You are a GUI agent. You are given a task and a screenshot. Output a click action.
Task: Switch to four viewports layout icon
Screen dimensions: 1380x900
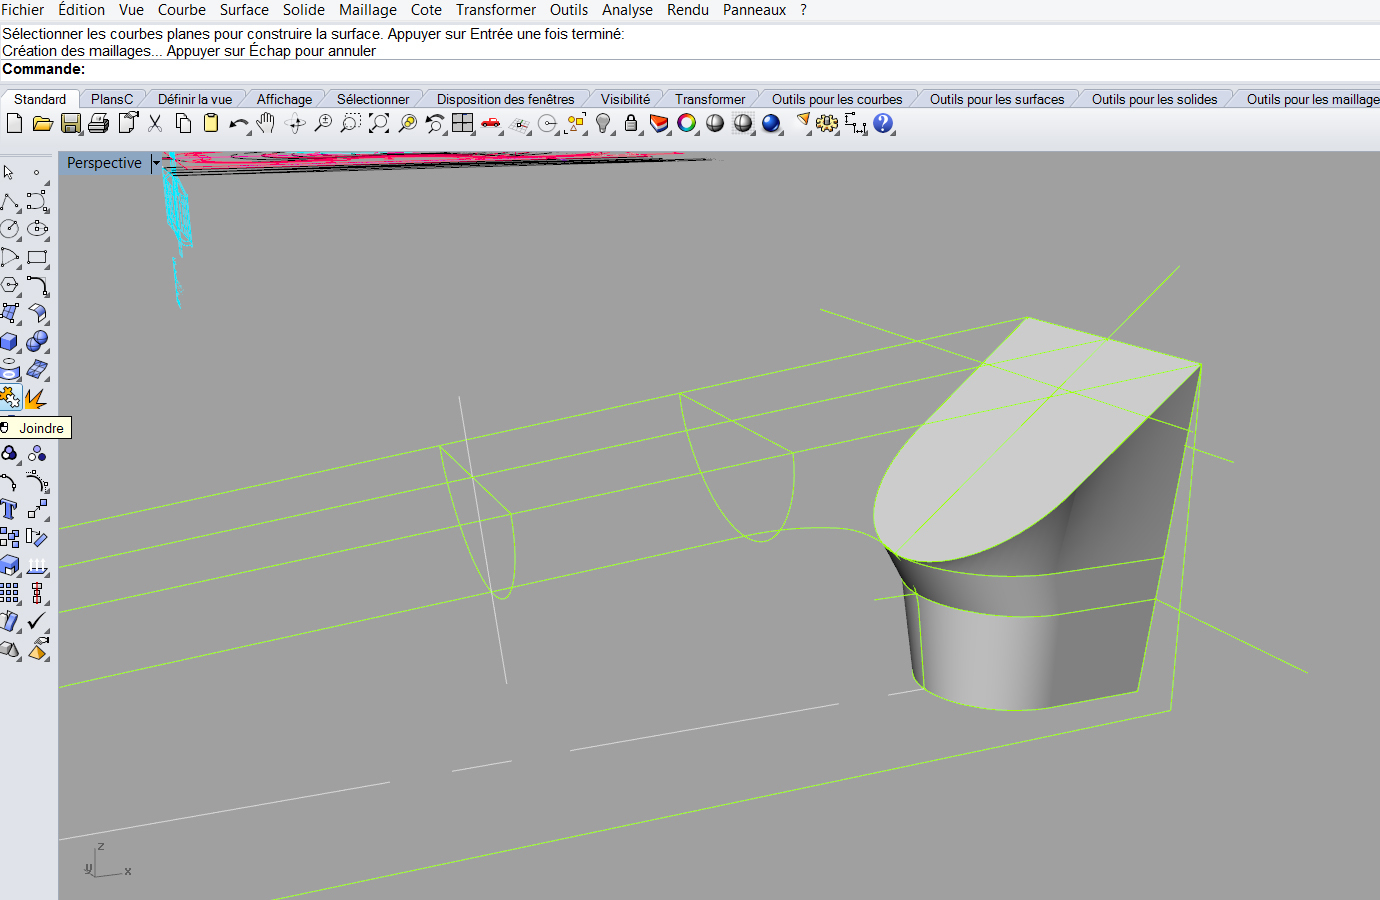coord(462,123)
